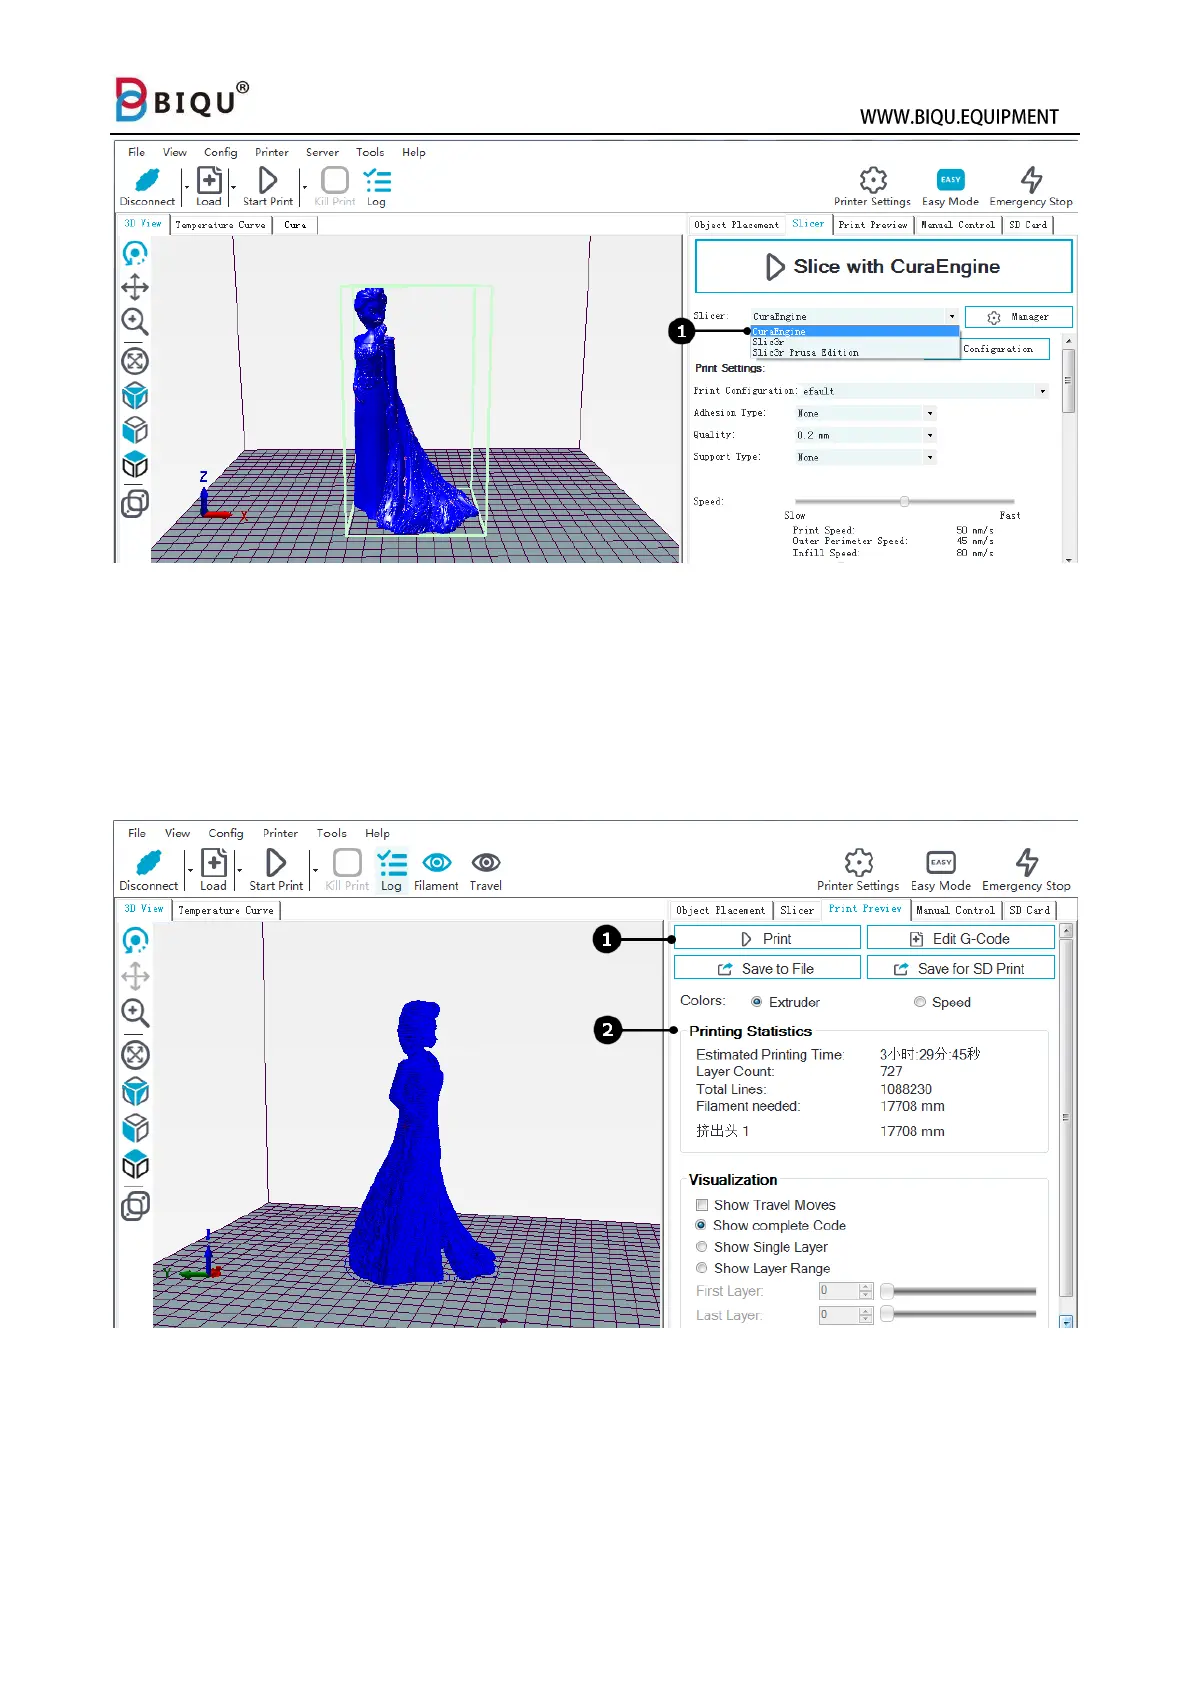This screenshot has width=1191, height=1684.
Task: Open arrow beside Disconnect in Slicer-tab window
Action: point(186,187)
